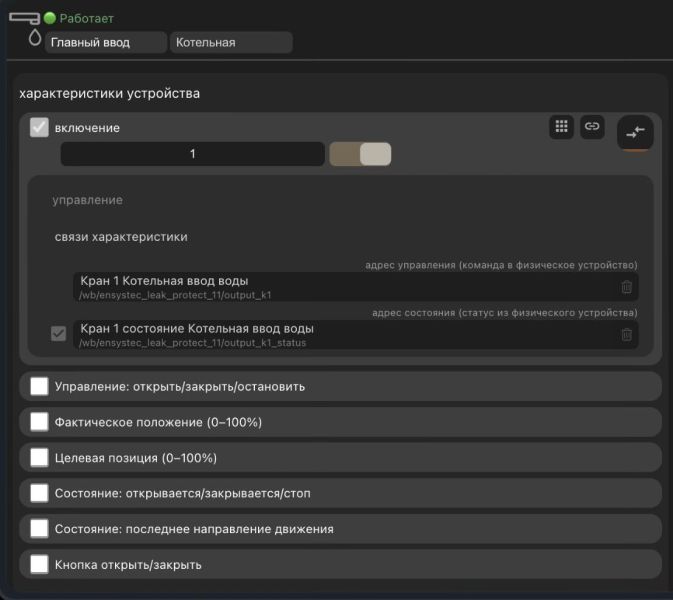
Task: Enable Состояние: последнее направление движения checkbox
Action: [x=39, y=529]
